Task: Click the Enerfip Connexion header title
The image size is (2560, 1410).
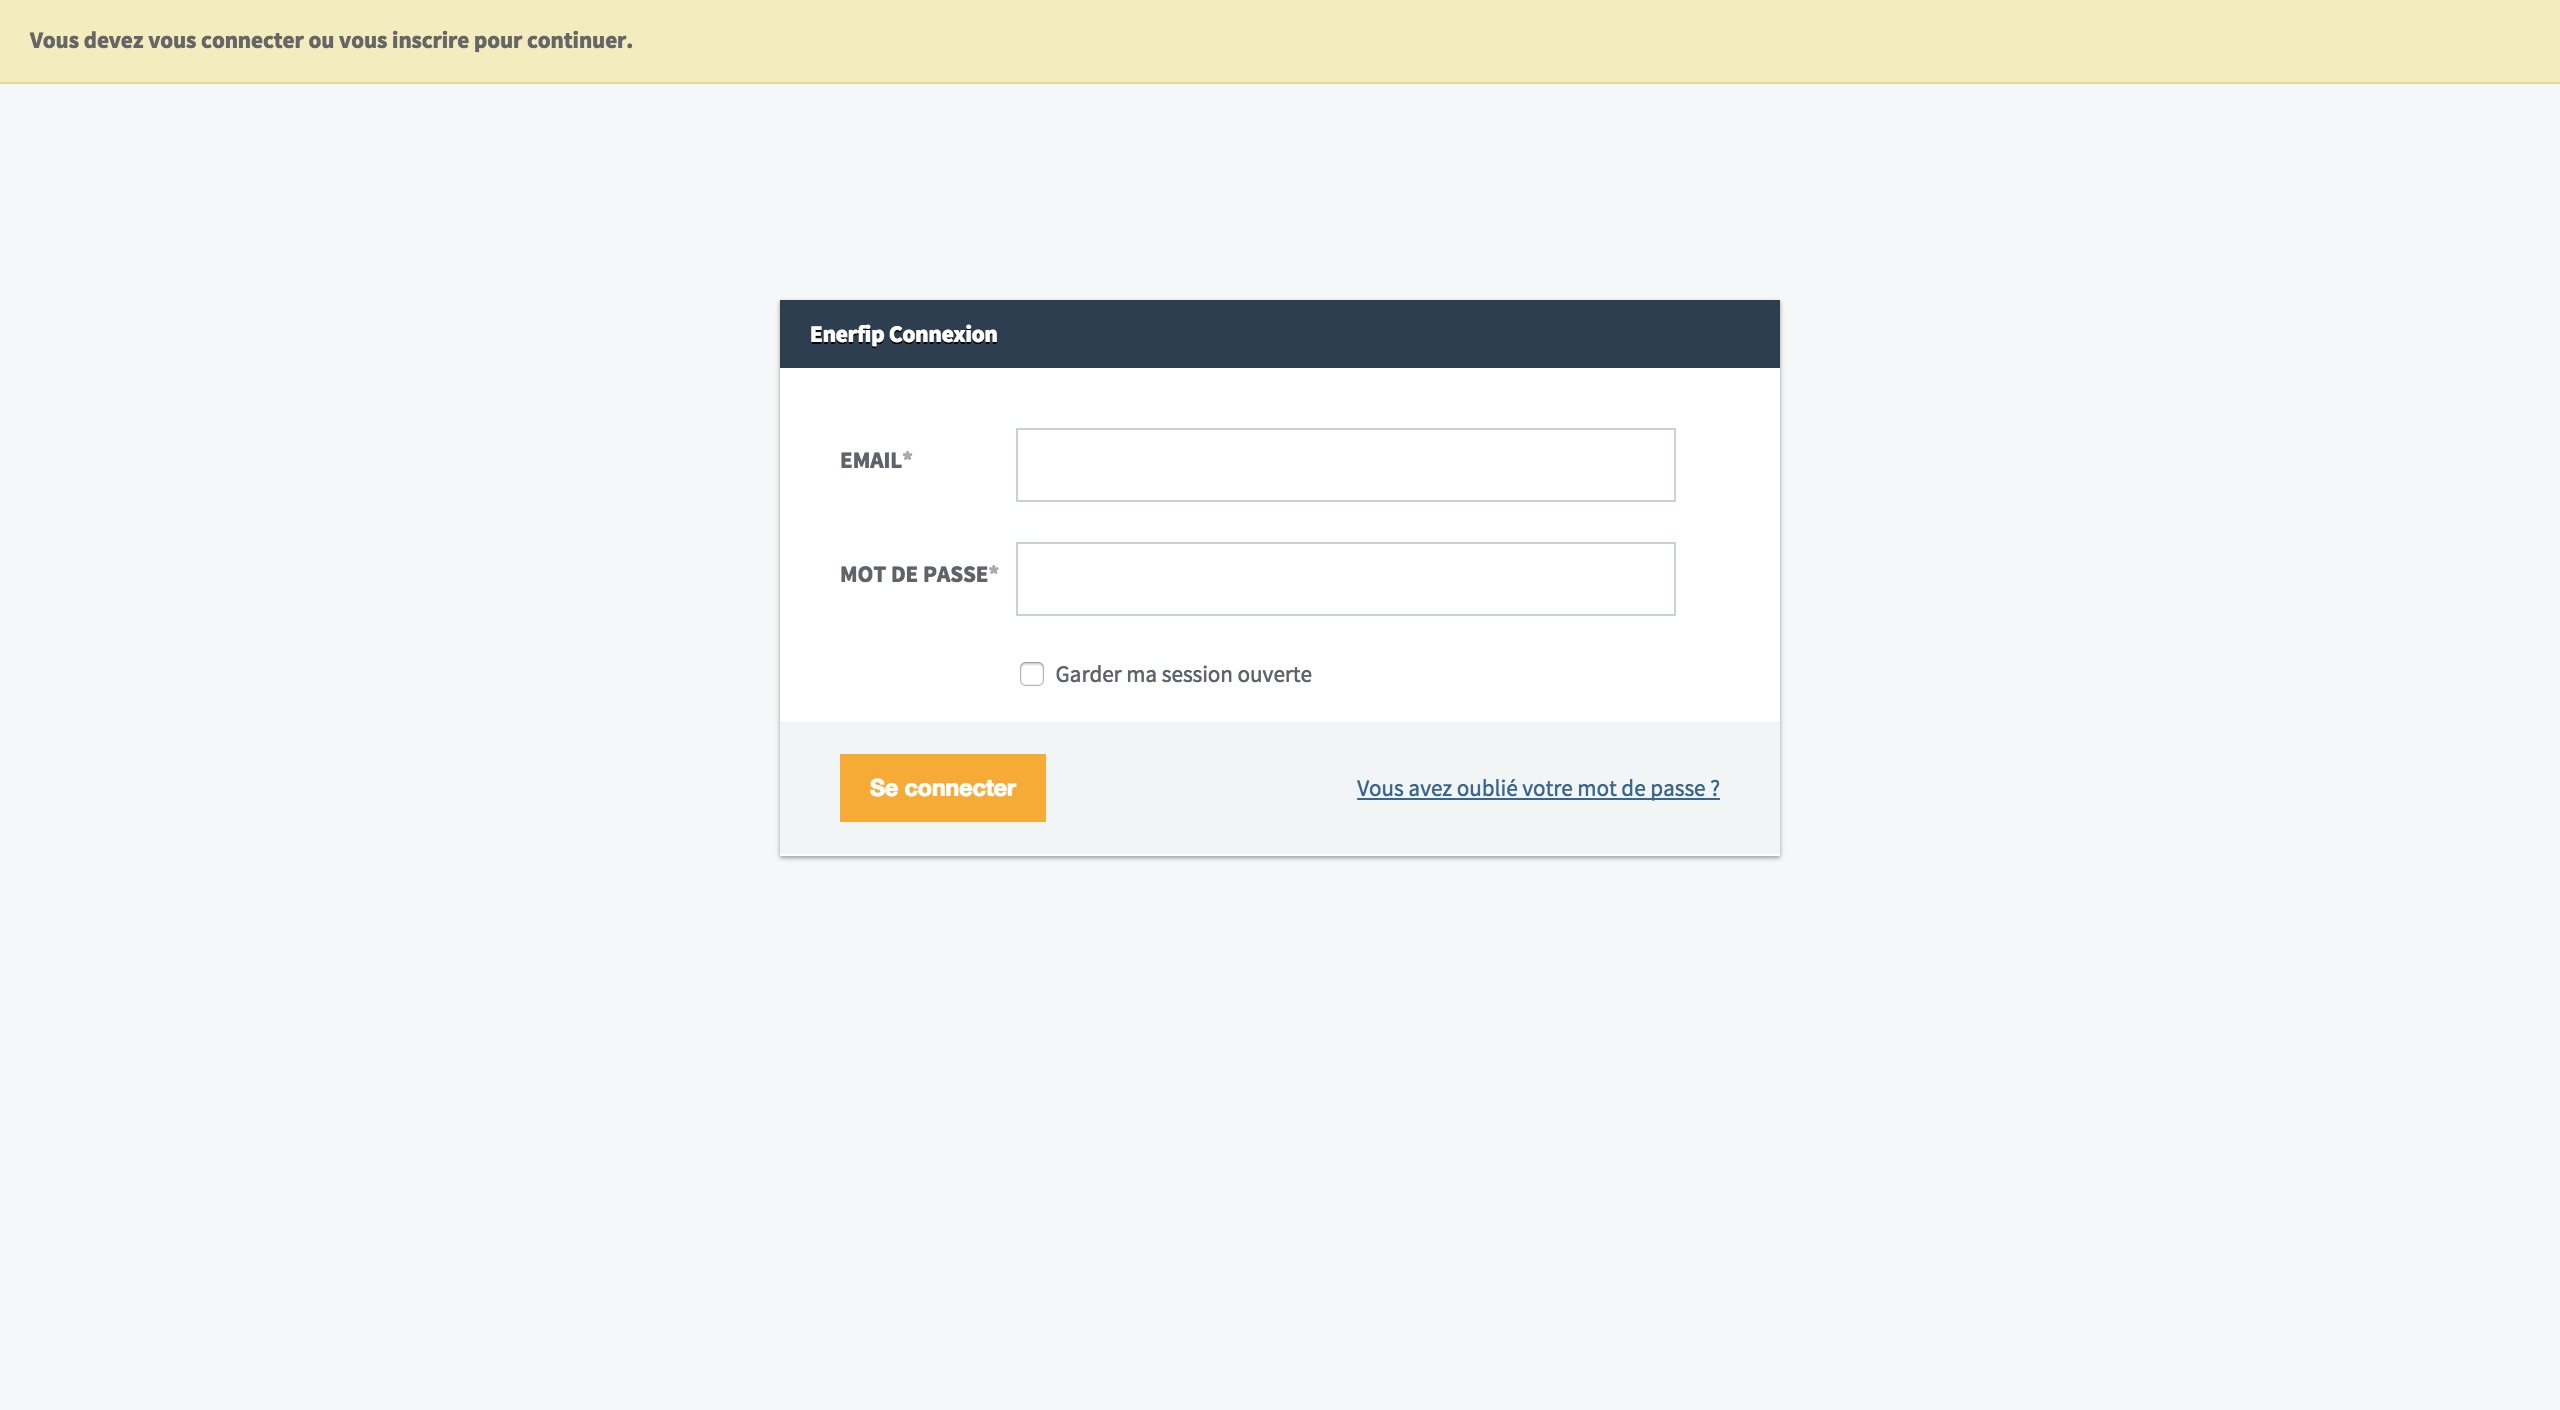Action: pos(903,335)
